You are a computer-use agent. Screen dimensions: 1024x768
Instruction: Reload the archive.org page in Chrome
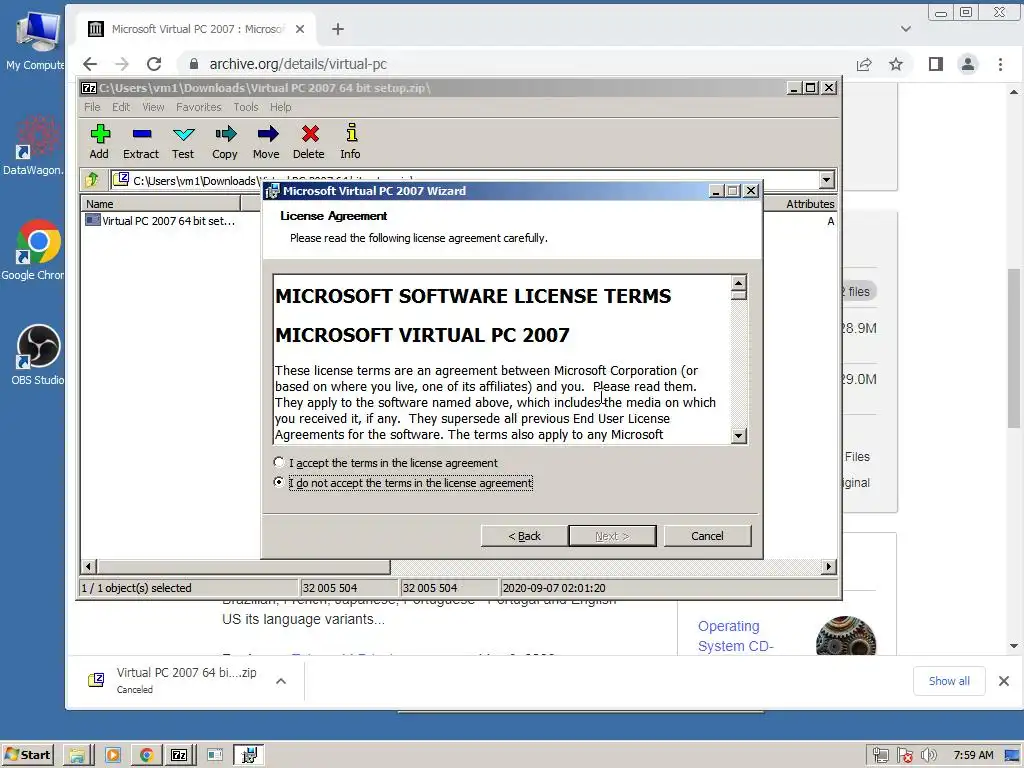coord(154,64)
